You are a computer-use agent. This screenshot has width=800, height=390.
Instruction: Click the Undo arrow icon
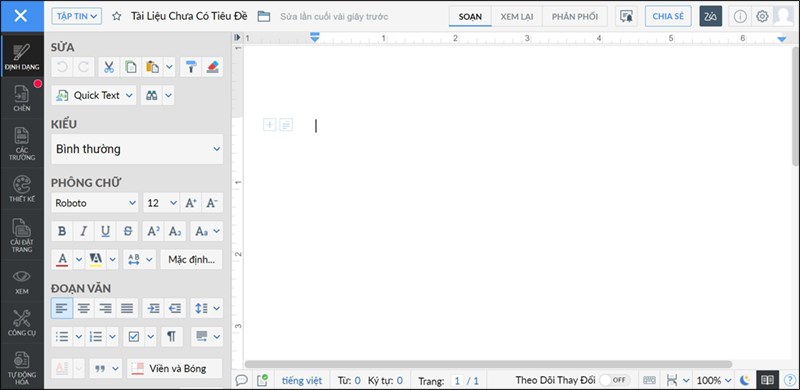62,67
